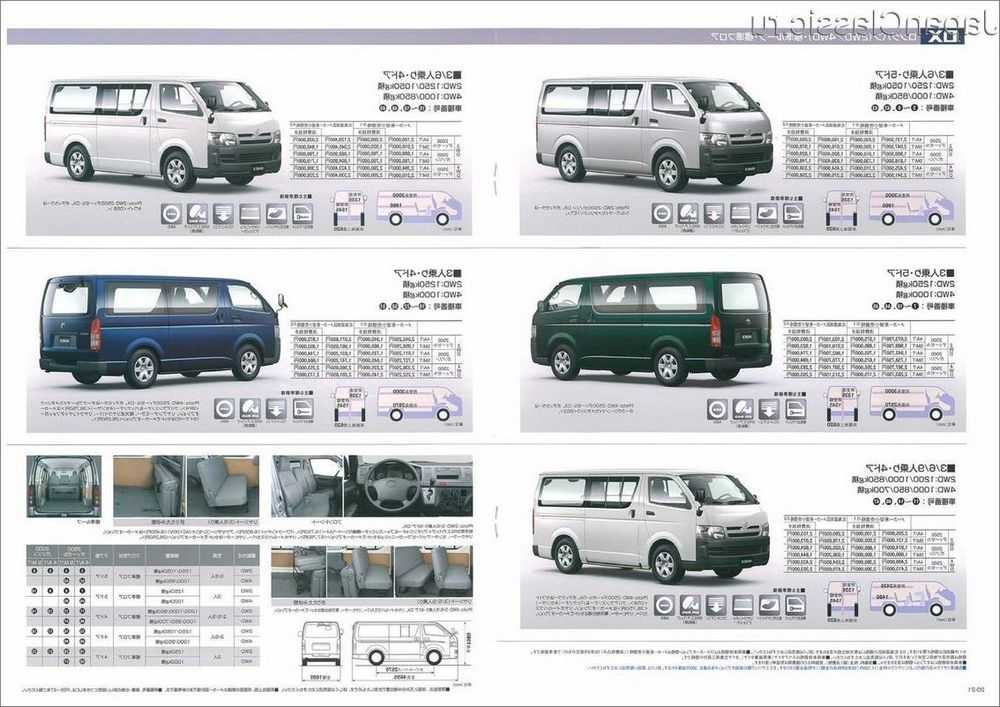Viewport: 1000px width, 707px height.
Task: Click the steering wheel and dashboard photo
Action: (408, 486)
